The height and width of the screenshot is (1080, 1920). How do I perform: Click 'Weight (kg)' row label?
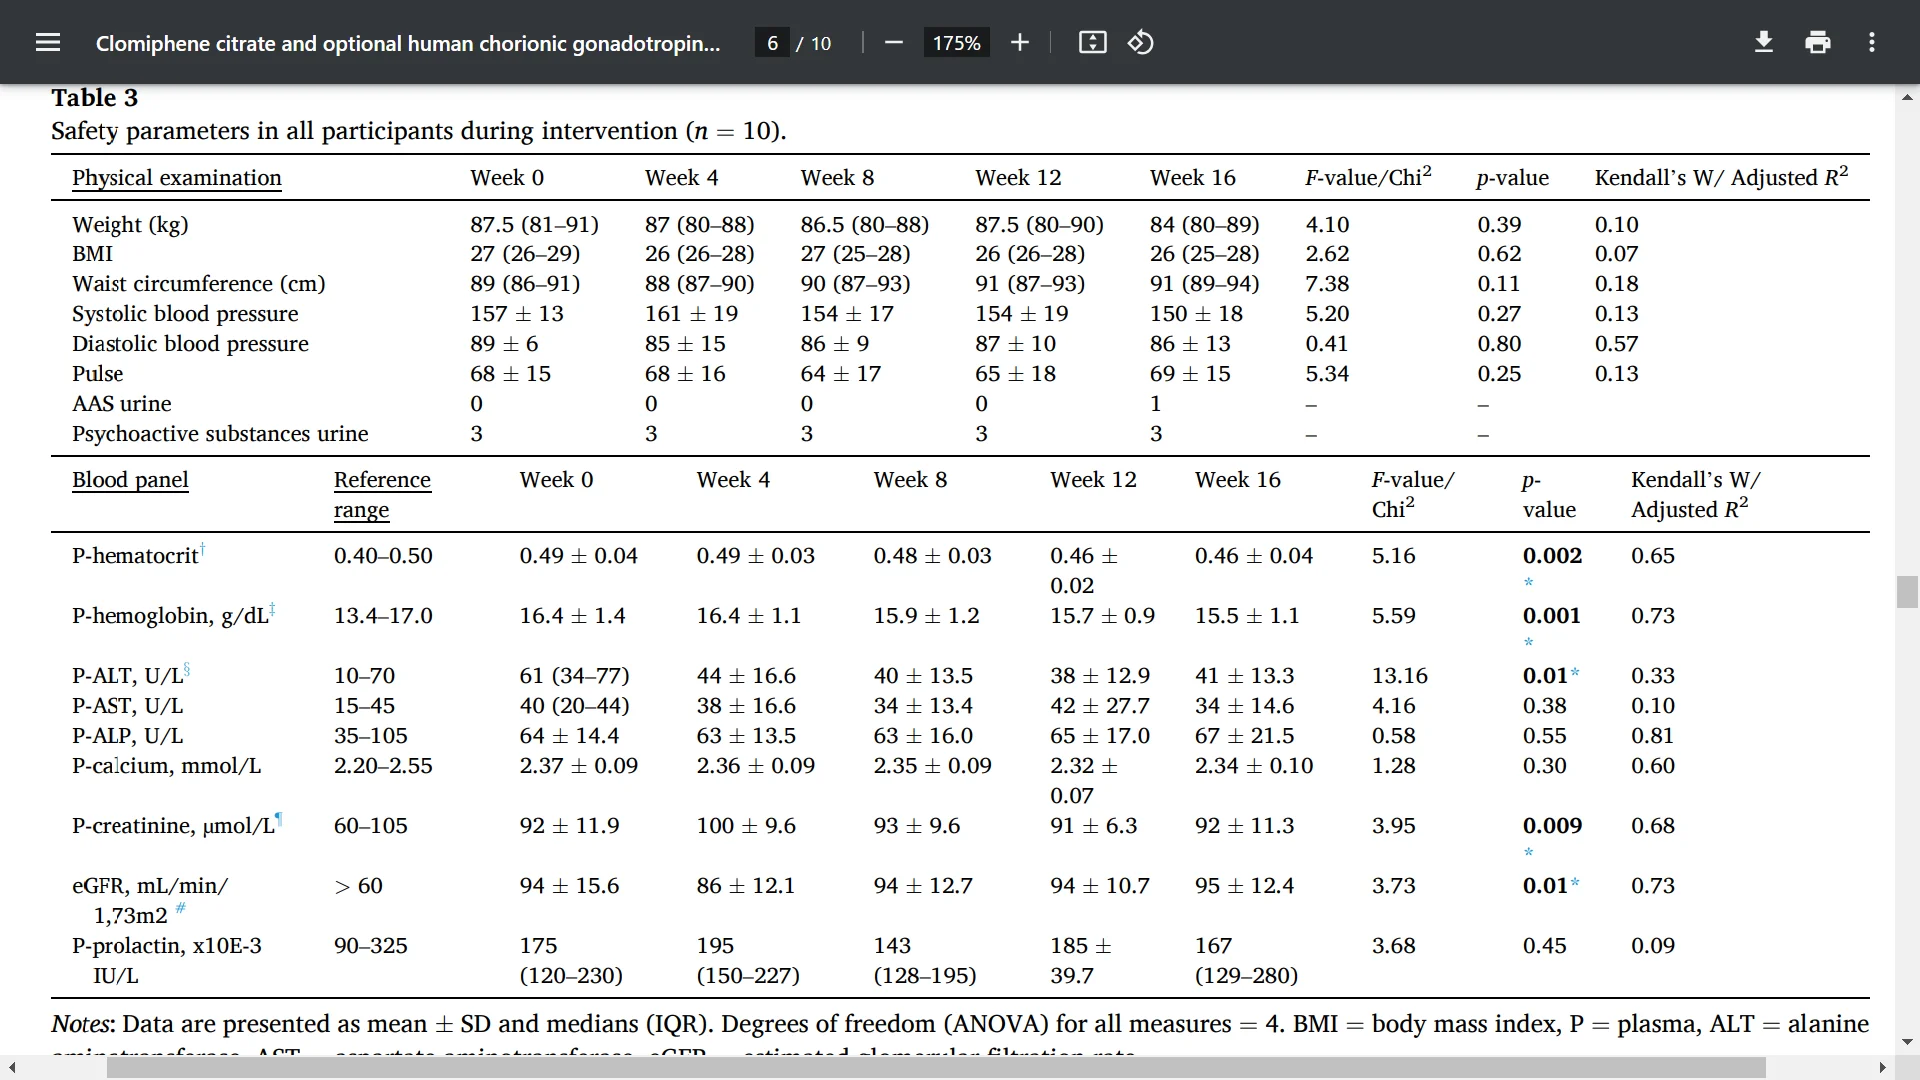[130, 225]
